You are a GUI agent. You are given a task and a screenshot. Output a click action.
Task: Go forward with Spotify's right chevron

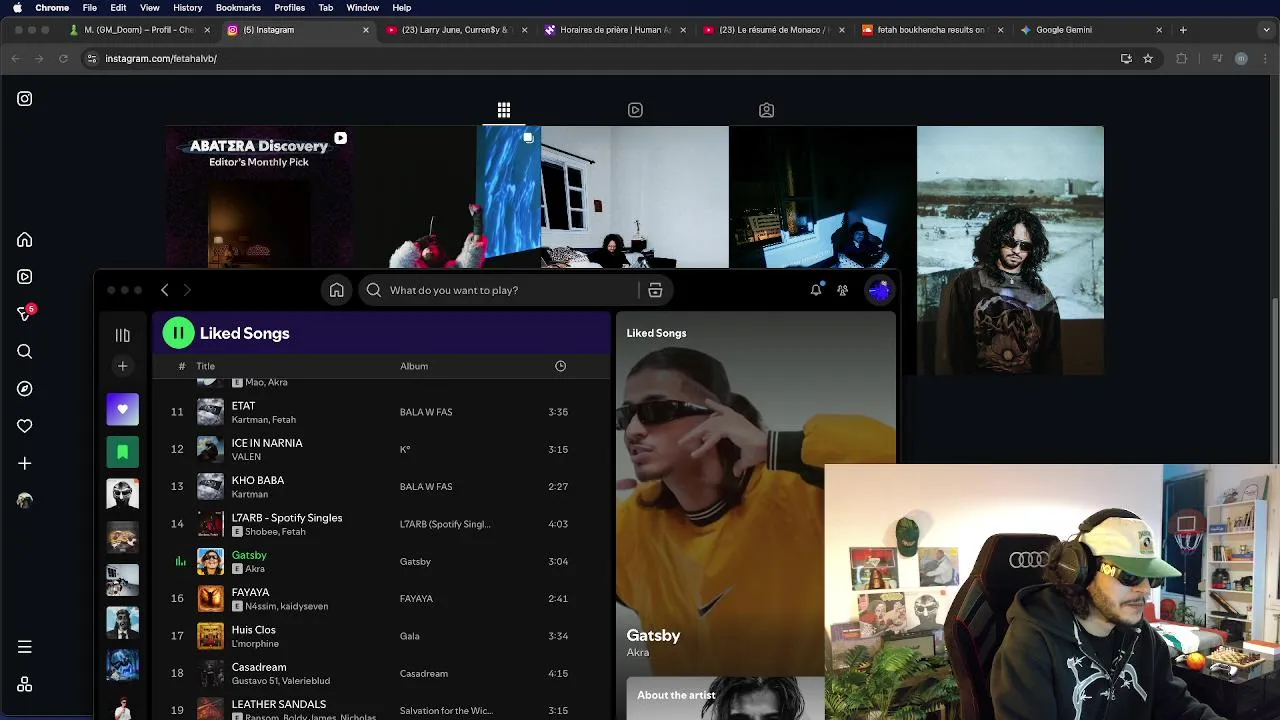pos(187,290)
